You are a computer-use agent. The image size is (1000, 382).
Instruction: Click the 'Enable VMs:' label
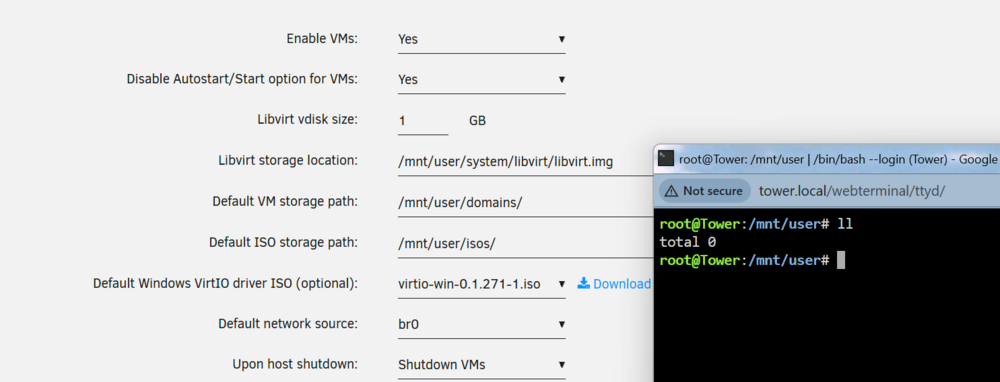click(322, 38)
